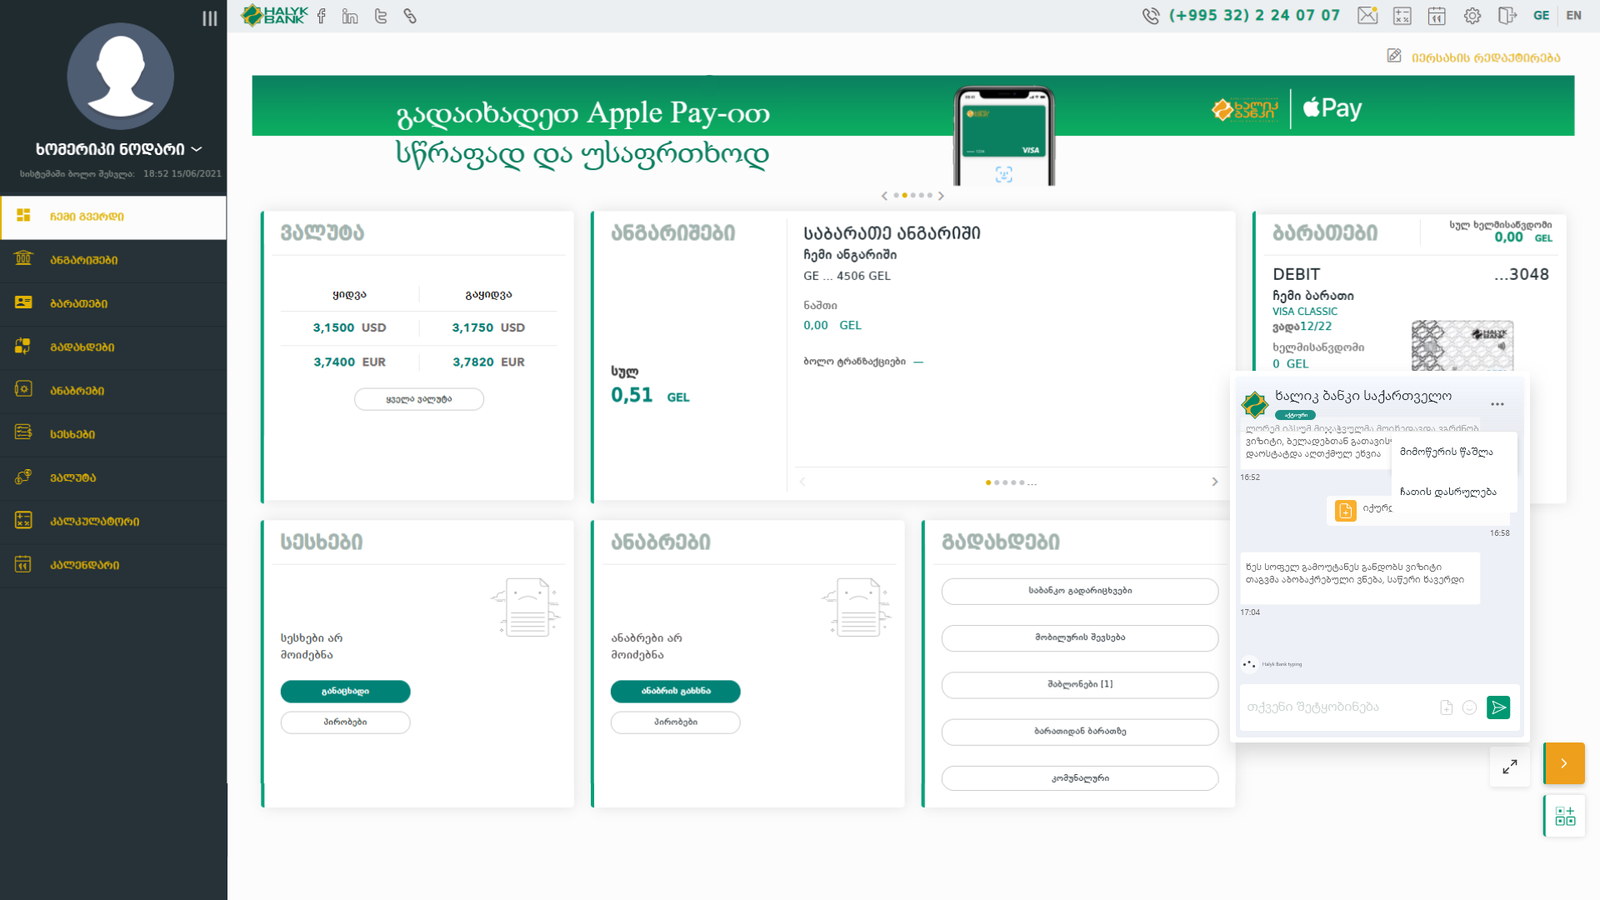Screen dimensions: 1600x900
Task: Open გადახდები in the sidebar
Action: point(113,347)
